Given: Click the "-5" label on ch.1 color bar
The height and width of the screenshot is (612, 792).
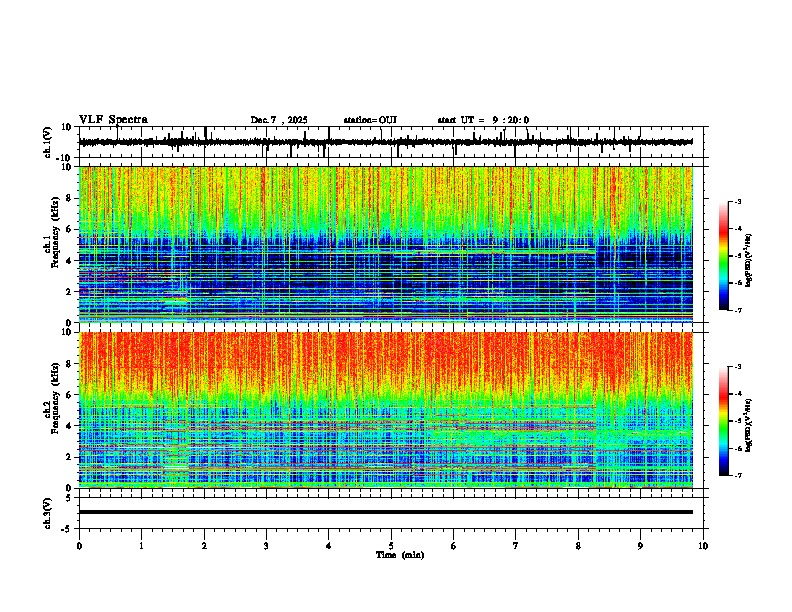Looking at the screenshot, I should [x=738, y=256].
